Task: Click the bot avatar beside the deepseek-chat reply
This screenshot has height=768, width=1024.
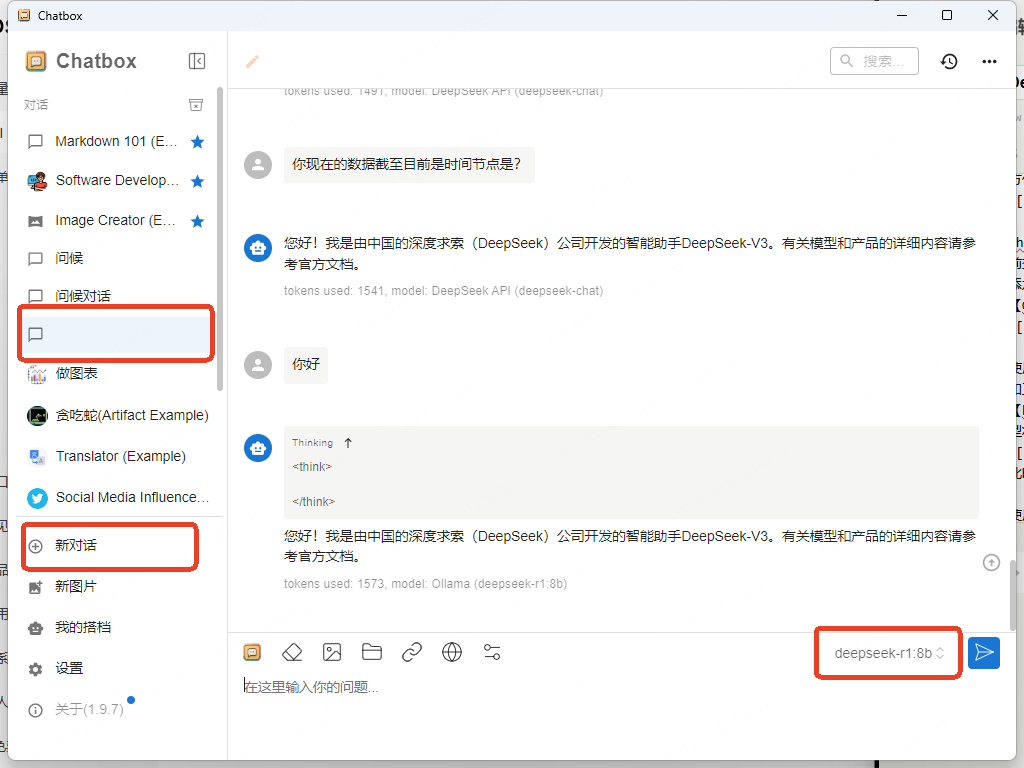Action: tap(258, 248)
